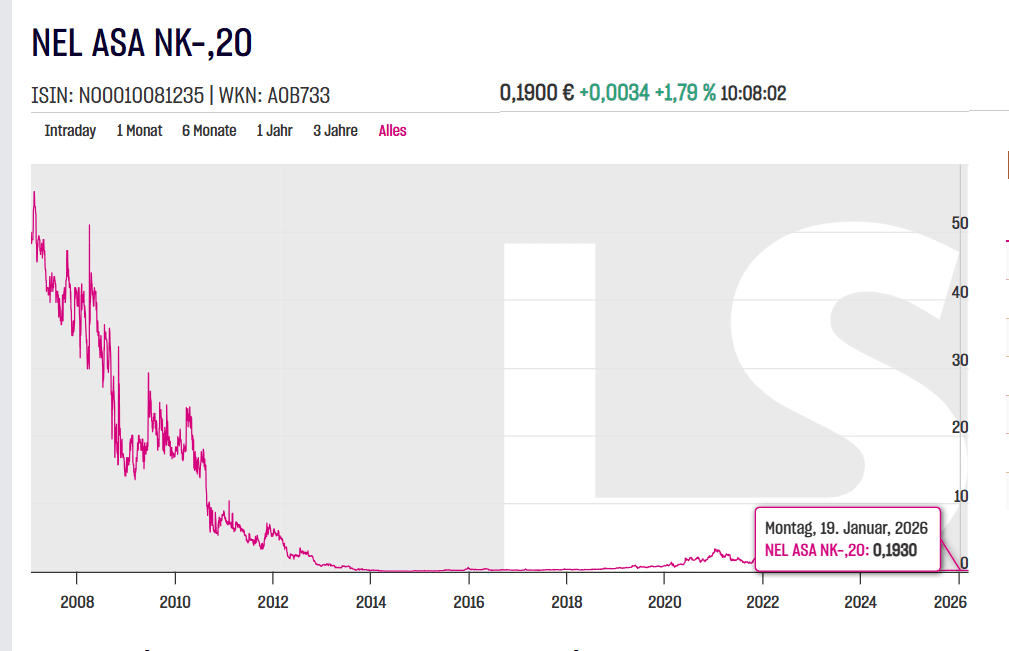Select the Intraday time range

pyautogui.click(x=70, y=131)
